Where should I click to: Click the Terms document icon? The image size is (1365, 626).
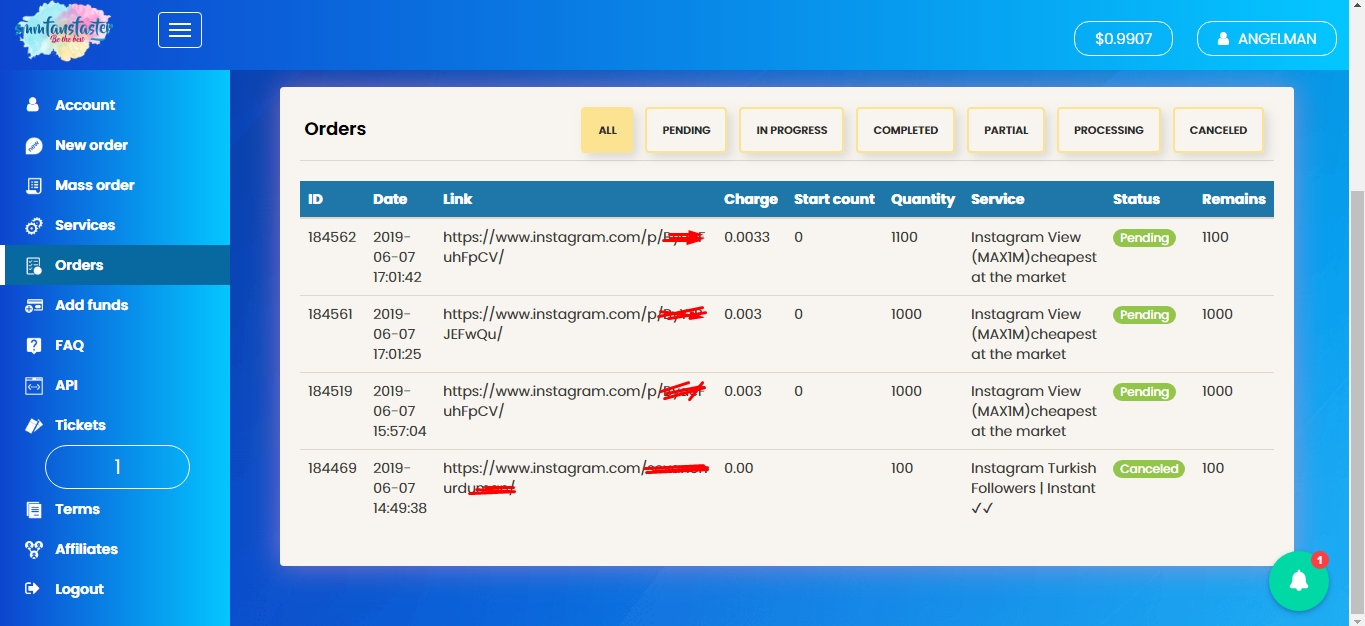[x=34, y=509]
